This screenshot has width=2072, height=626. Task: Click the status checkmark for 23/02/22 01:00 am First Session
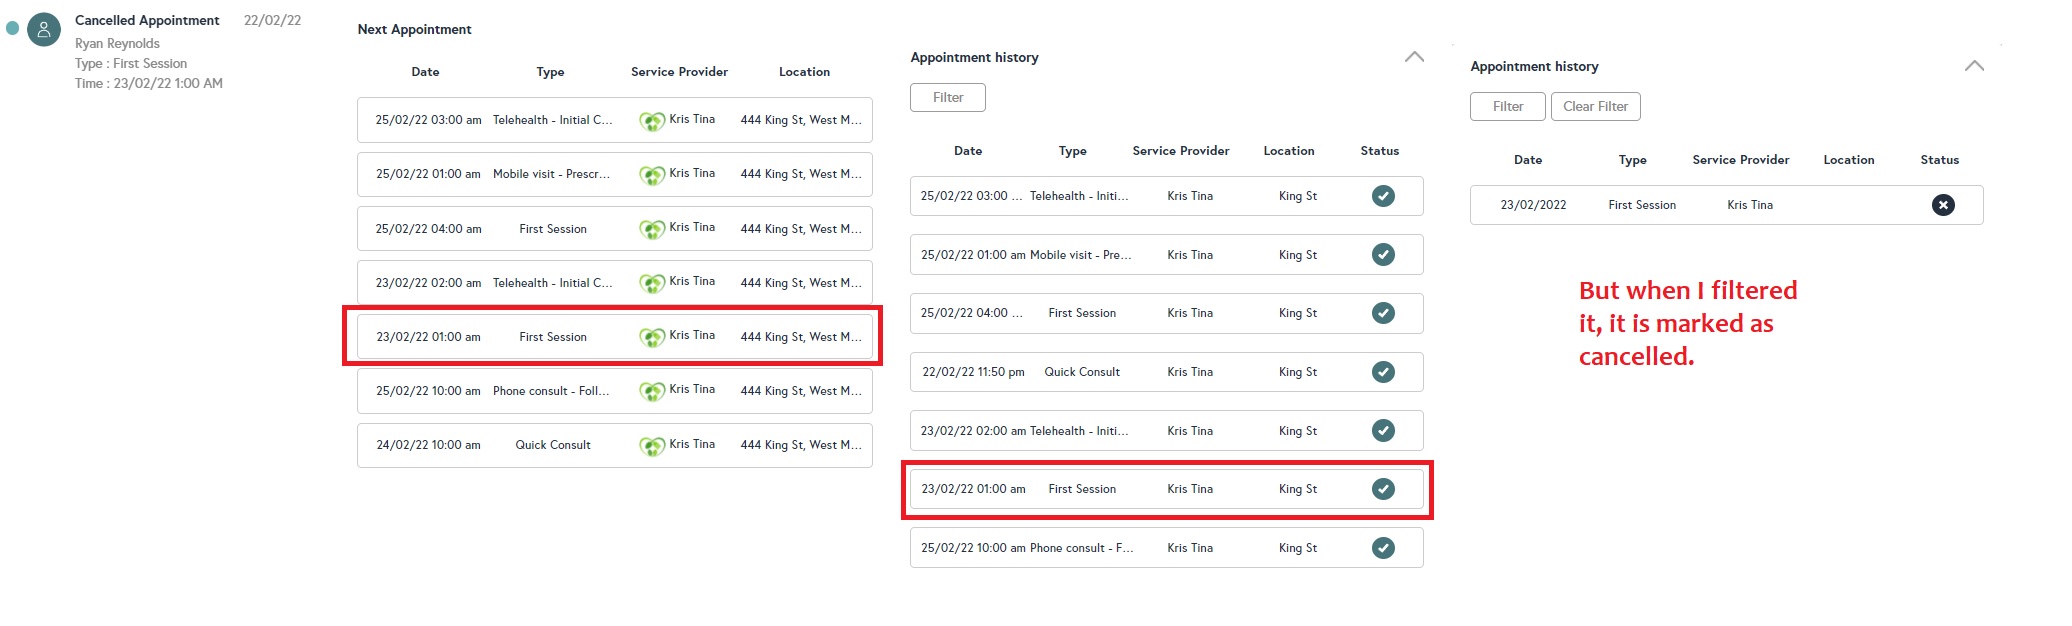point(1383,489)
